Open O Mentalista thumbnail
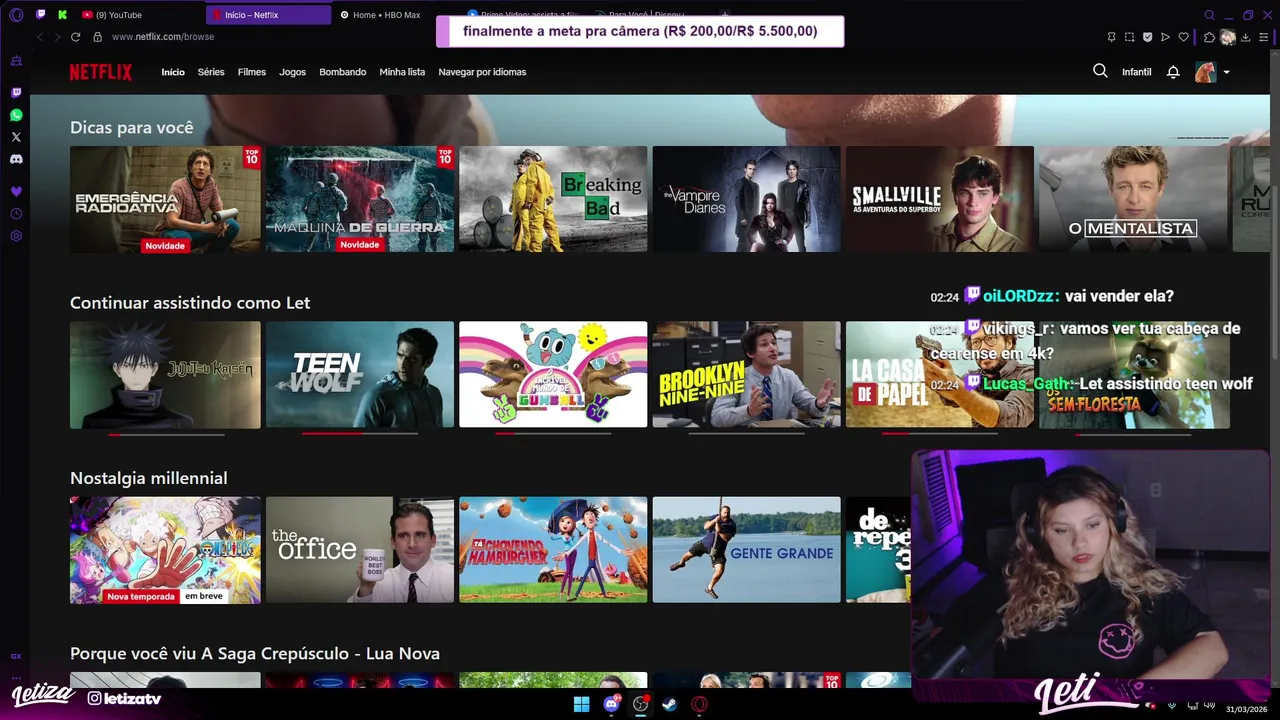Image resolution: width=1280 pixels, height=720 pixels. point(1134,199)
